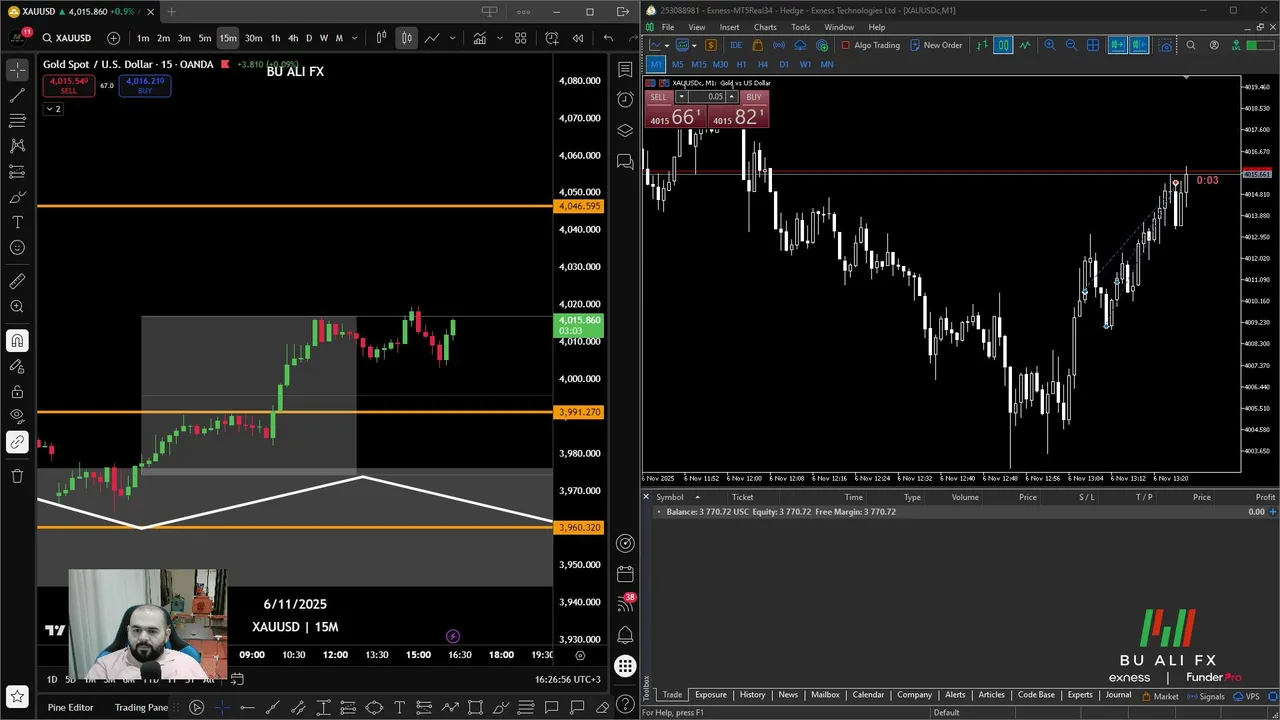Image resolution: width=1280 pixels, height=720 pixels.
Task: Click the blue BUY 4,016.21 button in TradingView
Action: click(145, 85)
